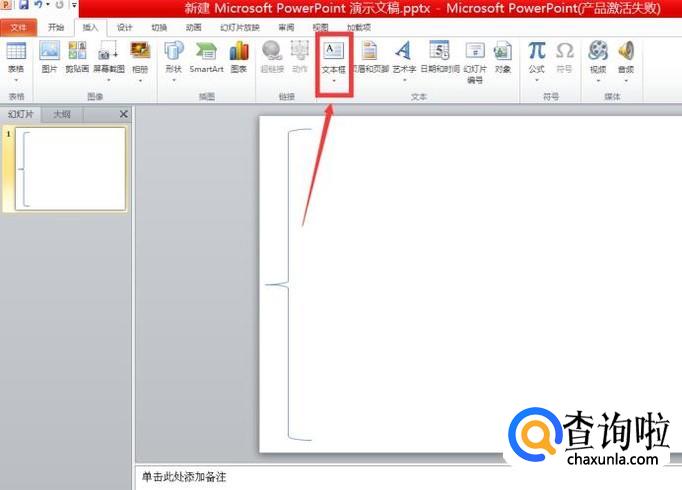Click the 页眉和页脚 header and footer icon
682x490 pixels.
(x=370, y=56)
